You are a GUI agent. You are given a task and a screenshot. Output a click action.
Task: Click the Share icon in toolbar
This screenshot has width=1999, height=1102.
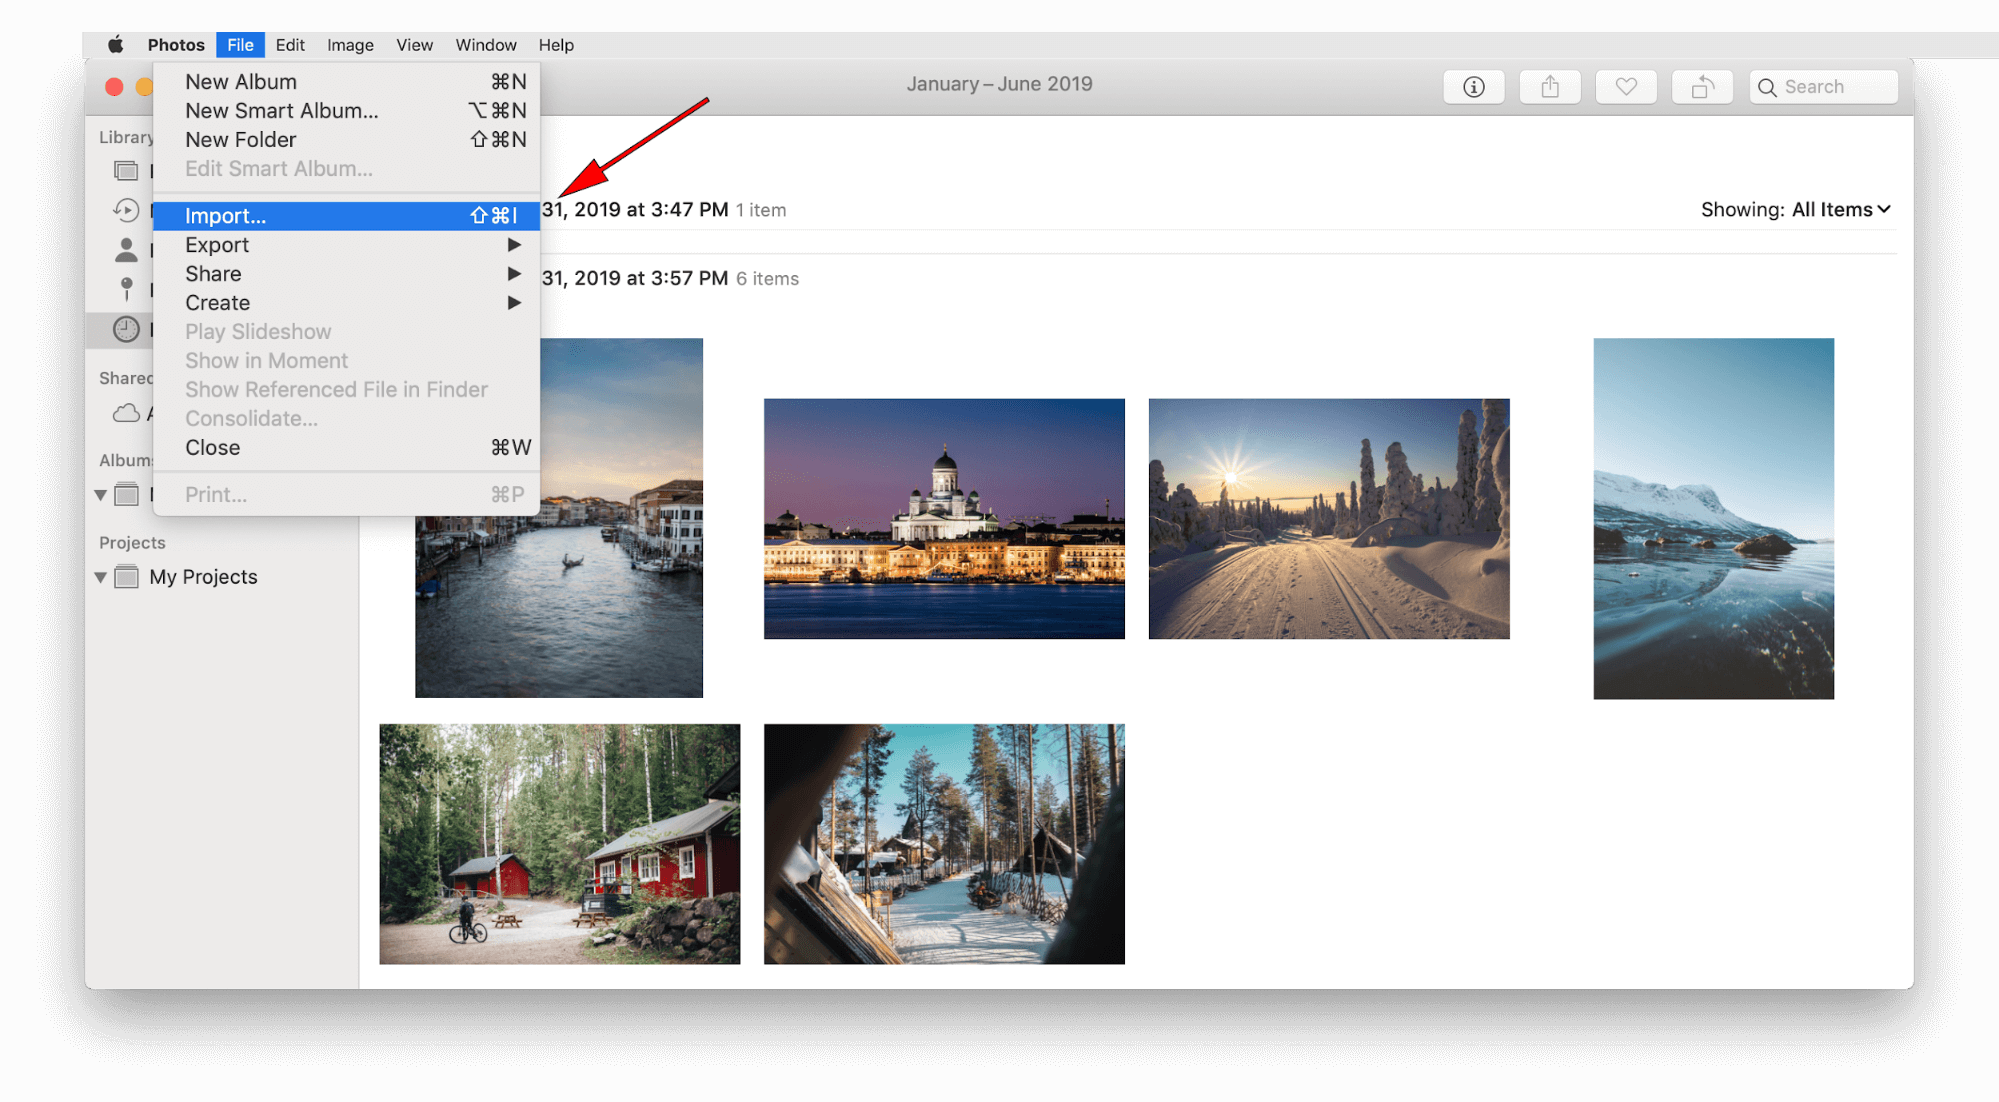click(x=1548, y=86)
